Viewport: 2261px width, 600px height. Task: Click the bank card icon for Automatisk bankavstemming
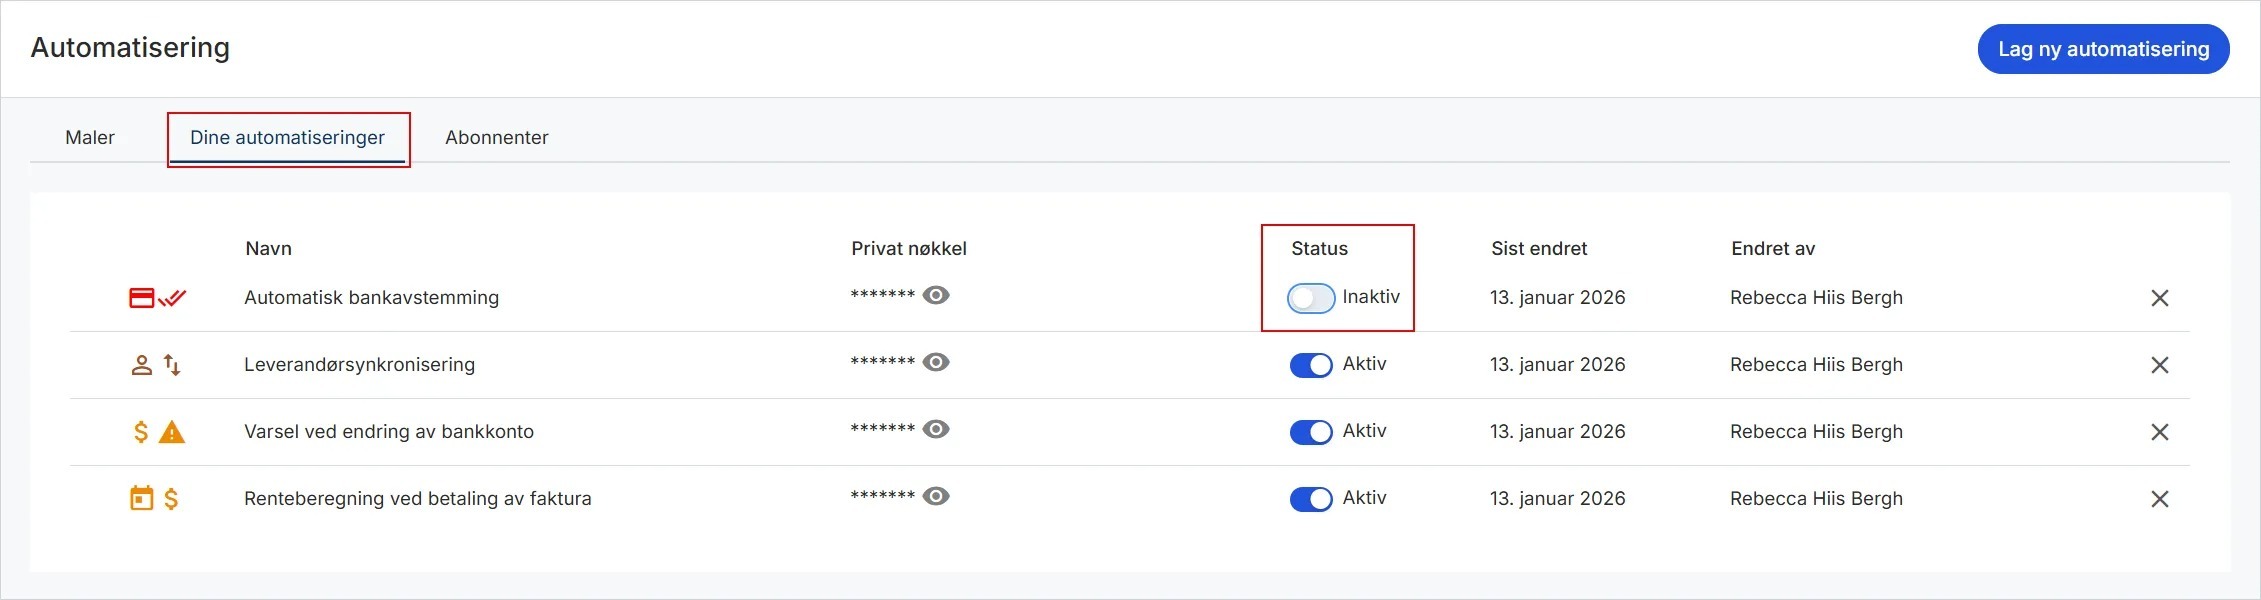tap(142, 298)
